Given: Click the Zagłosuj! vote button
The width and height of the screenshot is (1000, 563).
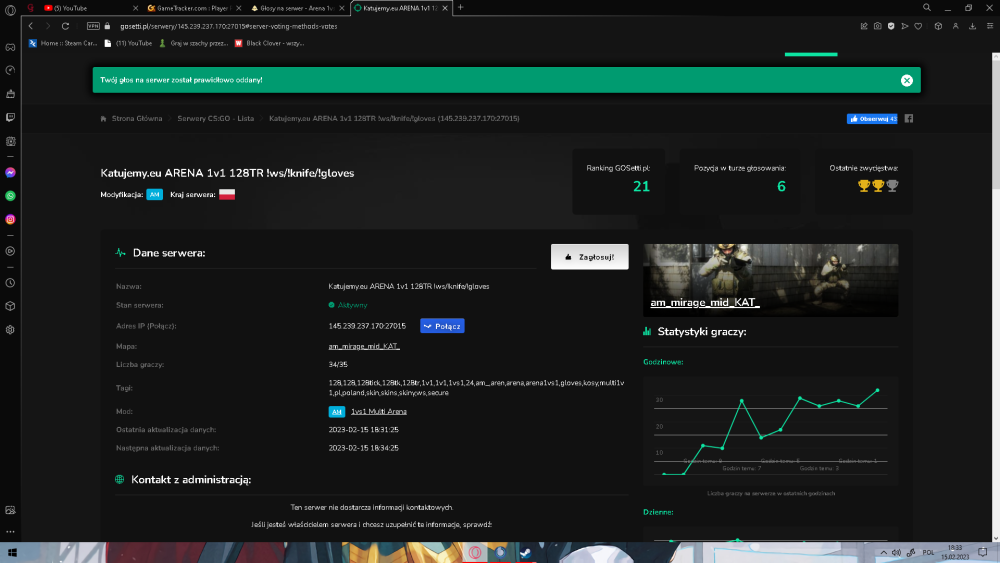Looking at the screenshot, I should 589,257.
